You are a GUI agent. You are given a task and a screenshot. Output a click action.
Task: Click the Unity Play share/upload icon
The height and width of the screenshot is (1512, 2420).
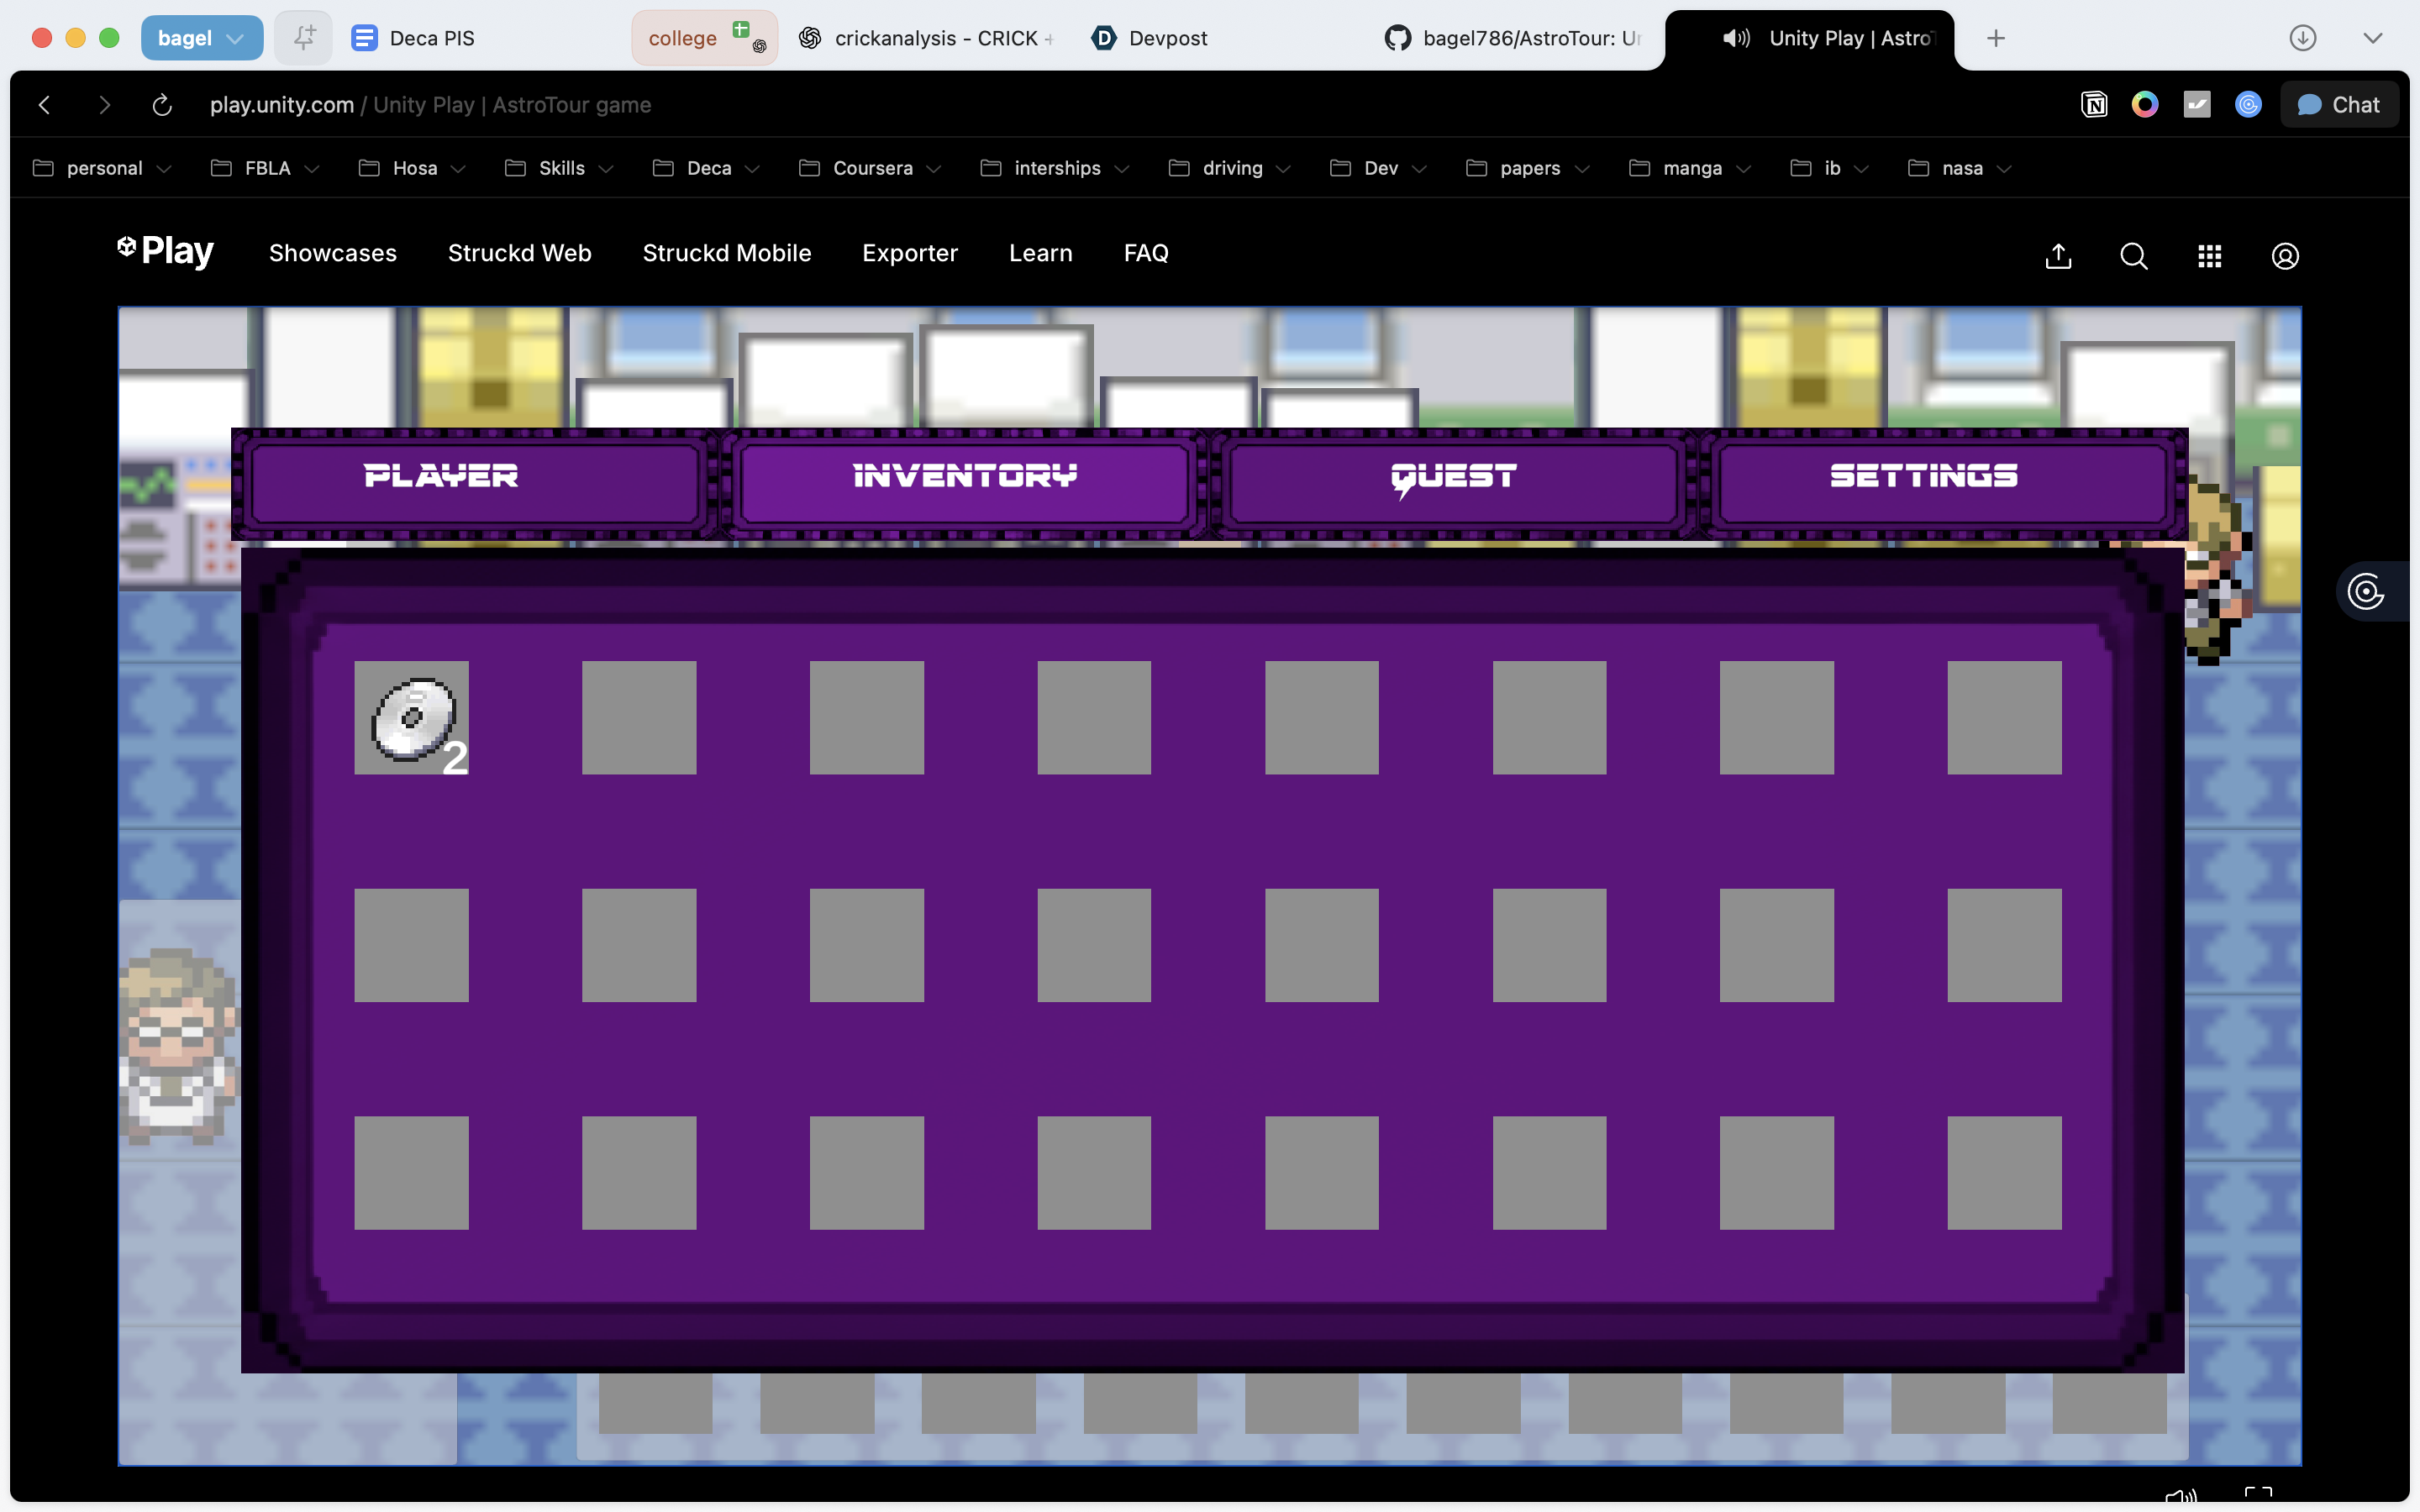point(2058,256)
